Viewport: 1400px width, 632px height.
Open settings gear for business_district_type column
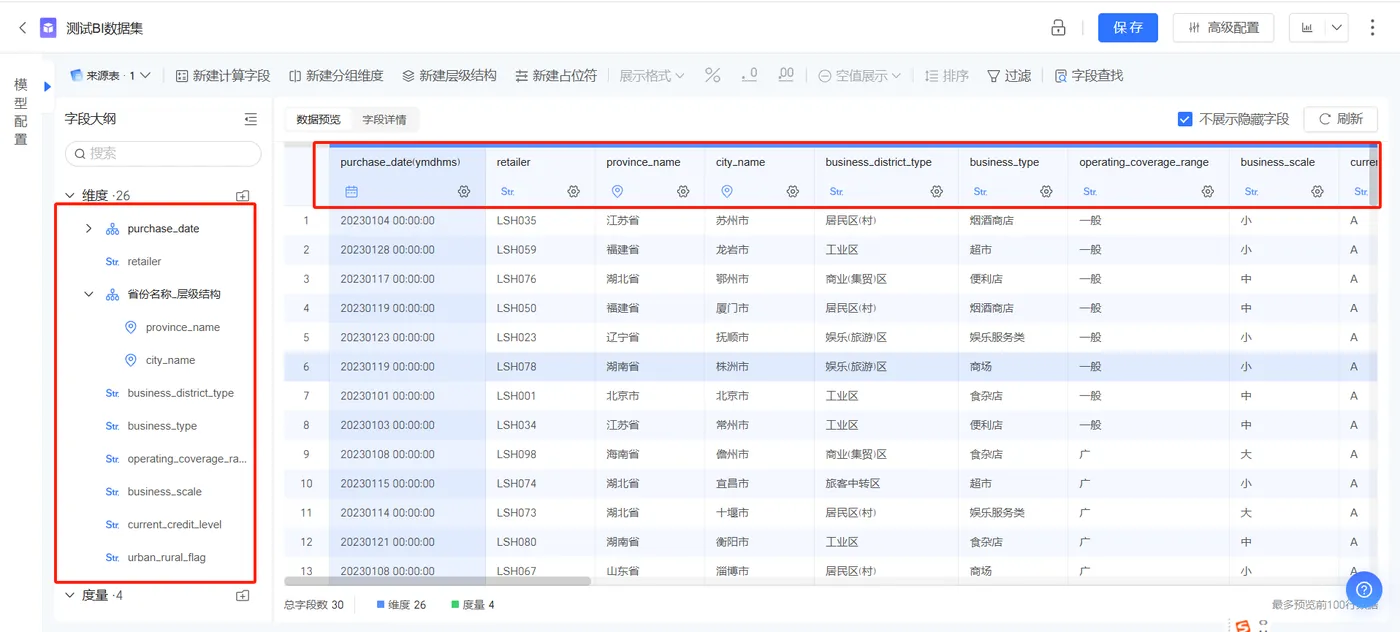click(936, 191)
